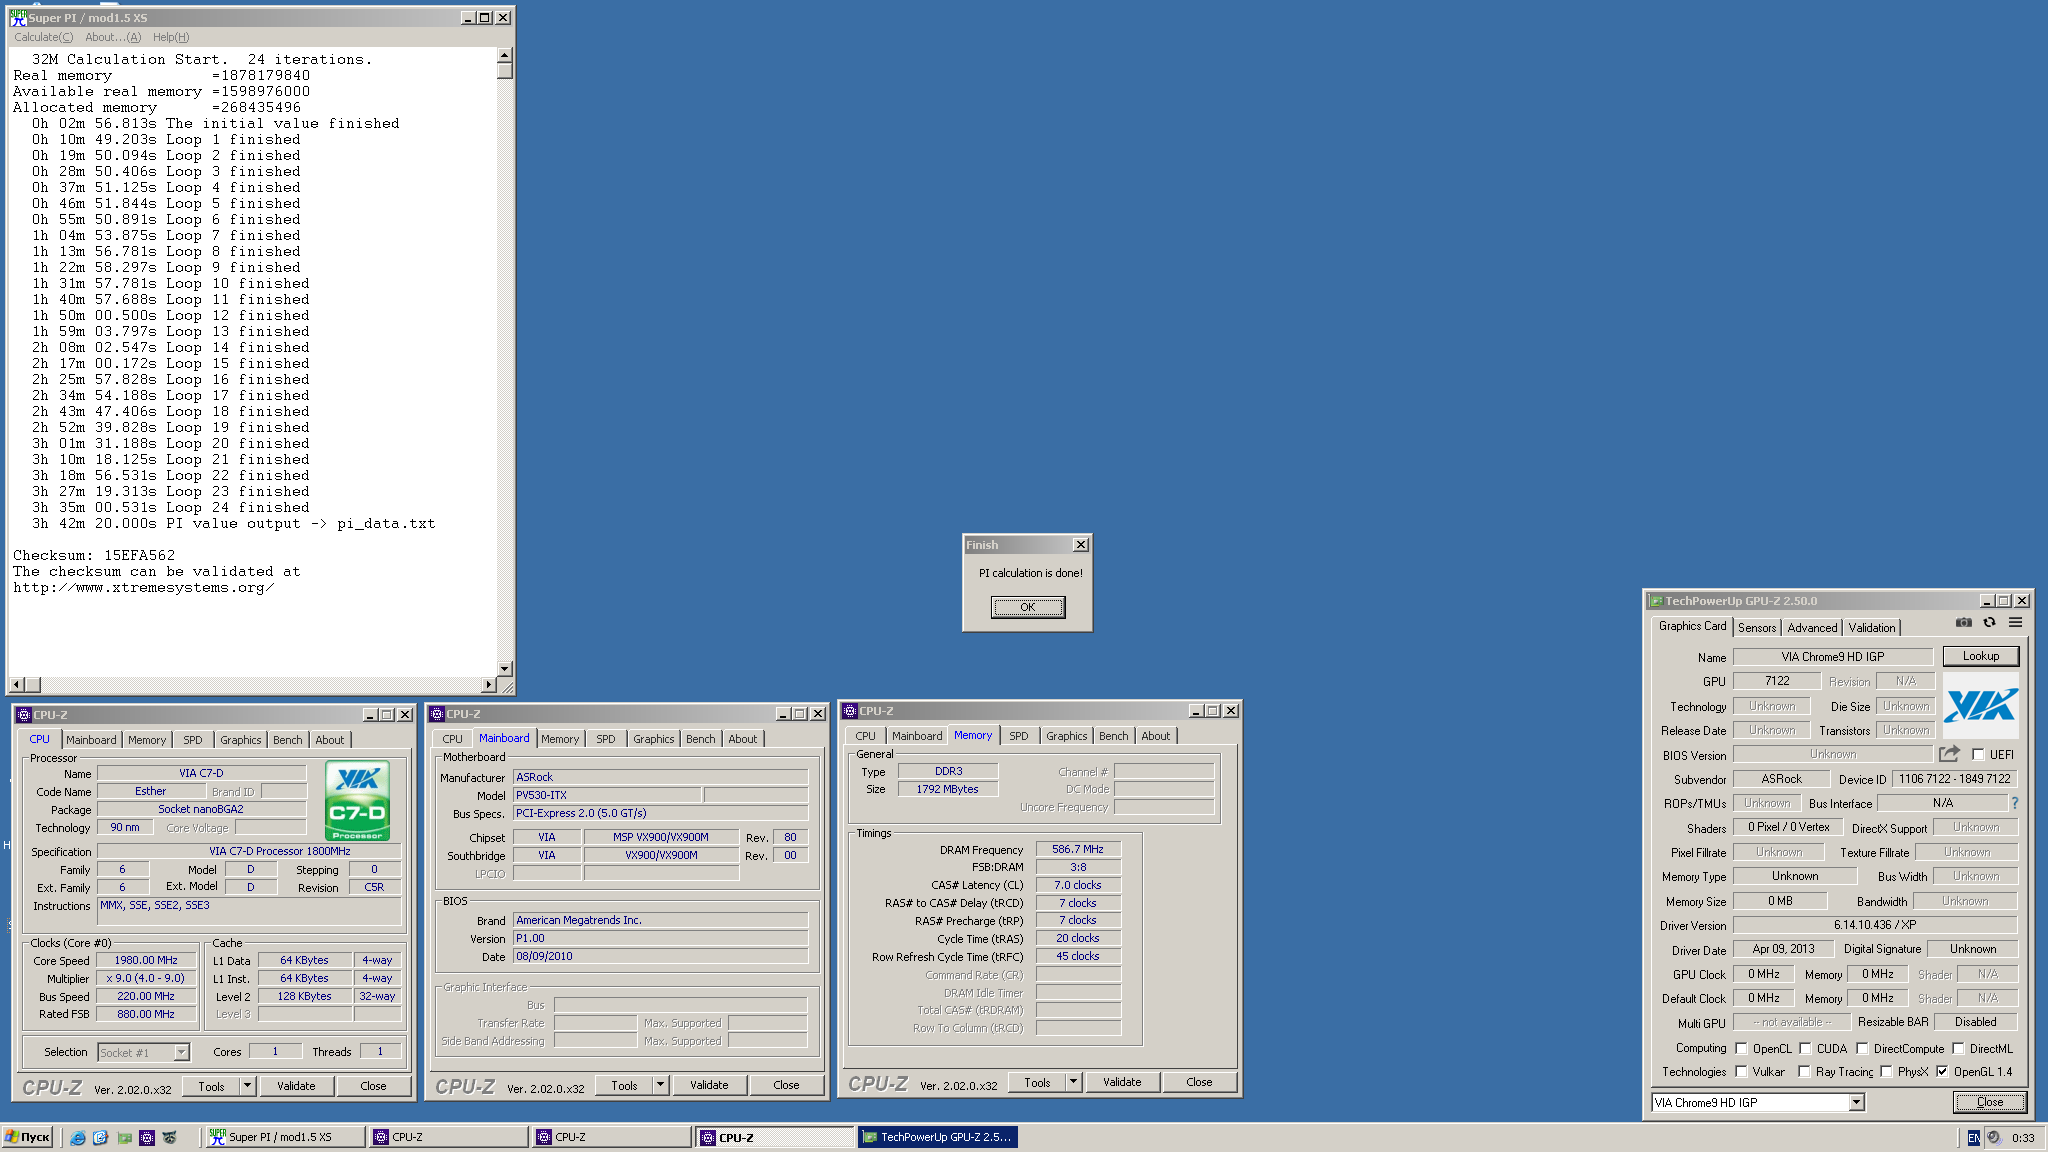The width and height of the screenshot is (2048, 1152).
Task: Toggle the OpenGL 1.4 checkbox
Action: click(x=1942, y=1072)
